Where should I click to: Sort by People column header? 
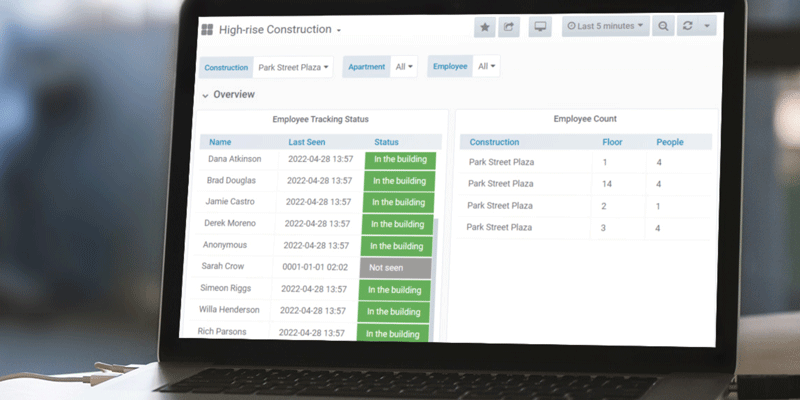coord(669,142)
